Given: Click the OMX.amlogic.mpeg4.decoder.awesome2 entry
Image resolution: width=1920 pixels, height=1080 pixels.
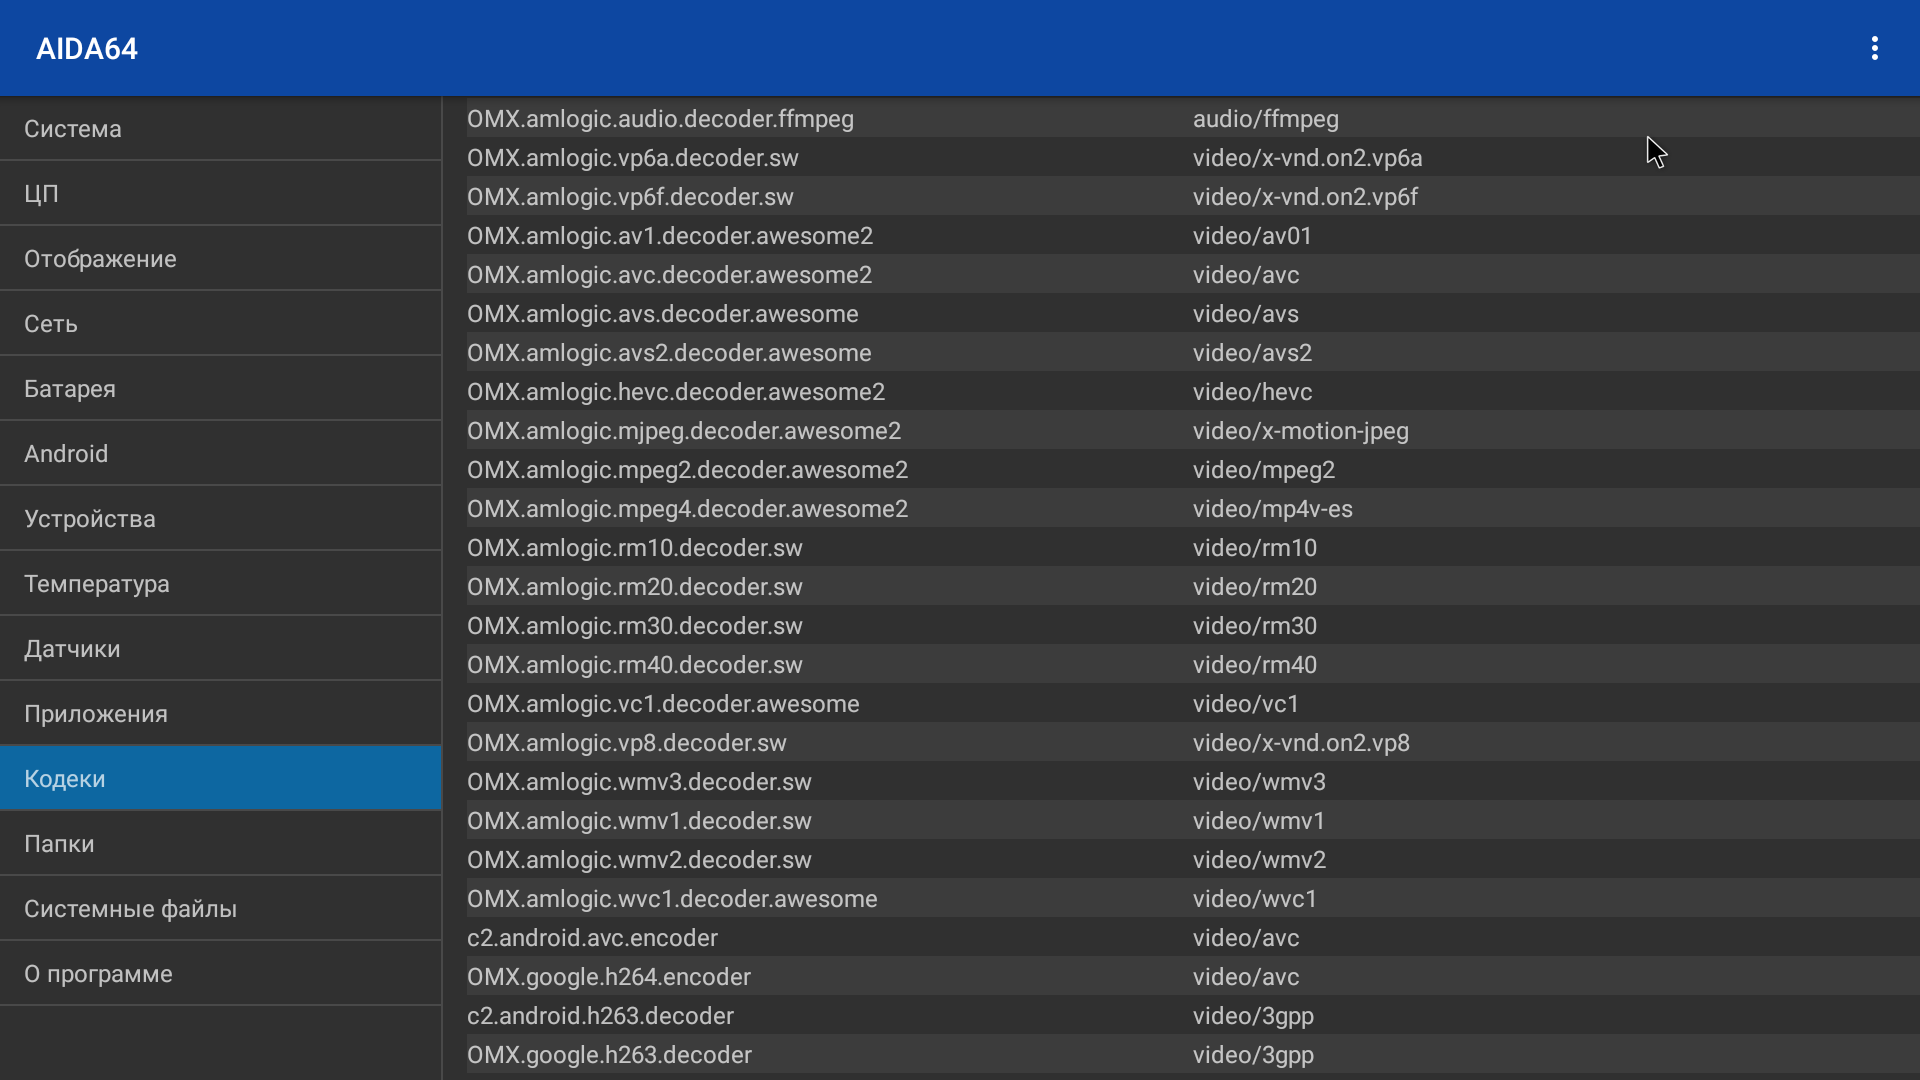Looking at the screenshot, I should point(1192,509).
